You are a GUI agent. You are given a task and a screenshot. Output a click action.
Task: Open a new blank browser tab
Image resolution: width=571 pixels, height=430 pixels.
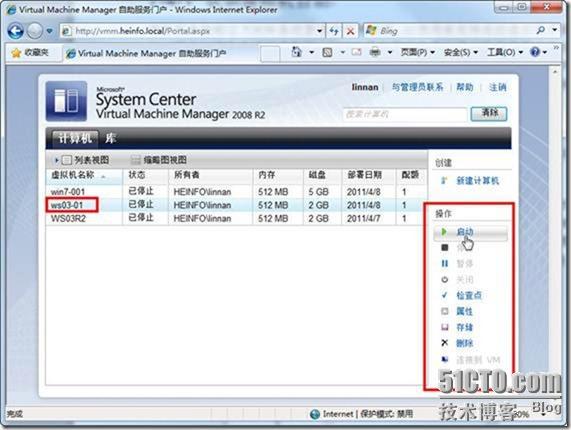point(270,54)
